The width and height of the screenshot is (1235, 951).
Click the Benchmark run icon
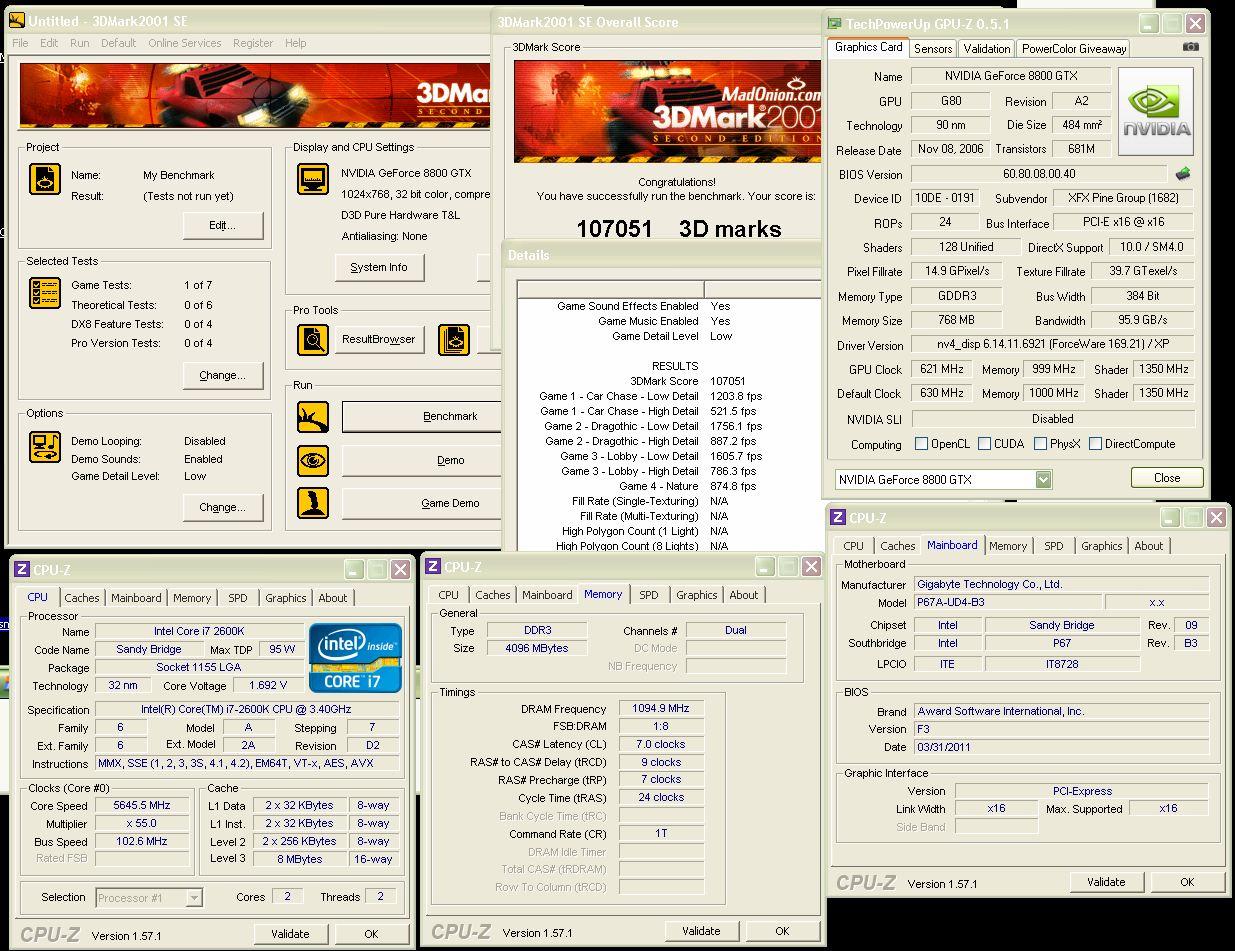coord(313,417)
